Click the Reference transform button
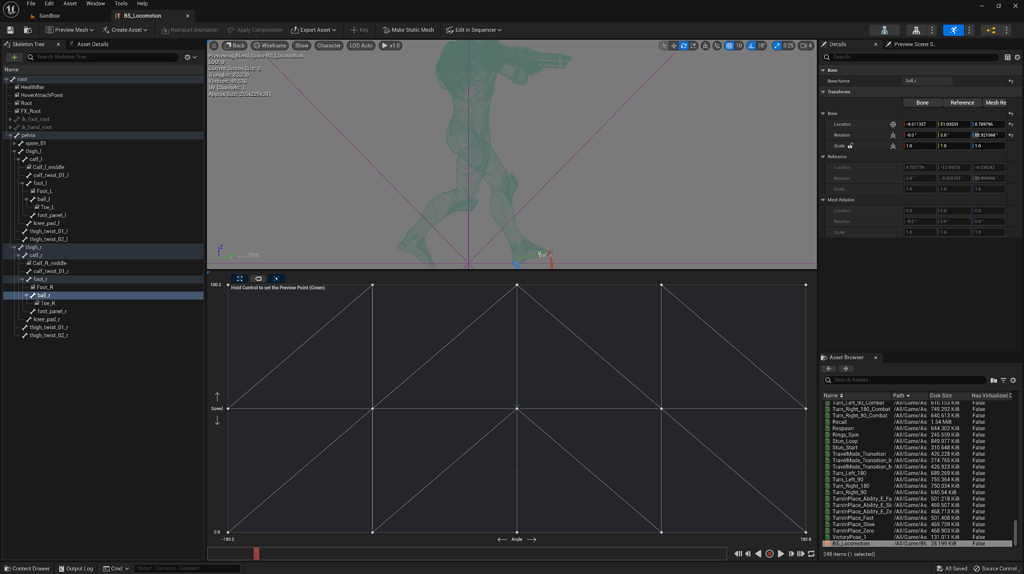This screenshot has height=574, width=1024. pos(961,103)
